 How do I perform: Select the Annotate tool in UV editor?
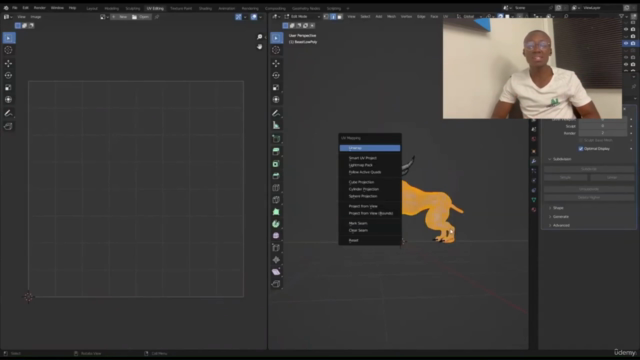point(9,113)
